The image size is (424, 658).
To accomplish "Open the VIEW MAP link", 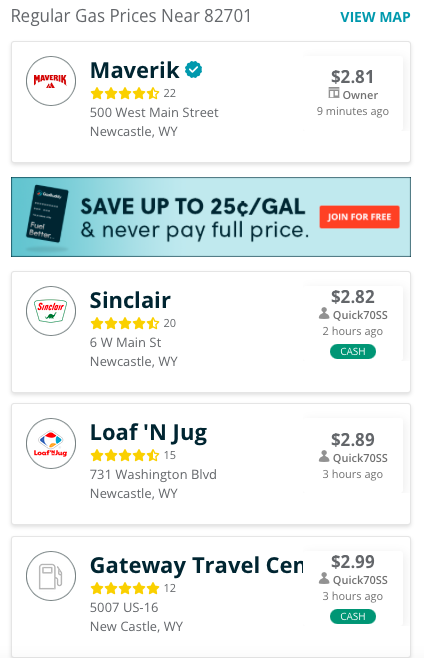I will point(375,17).
